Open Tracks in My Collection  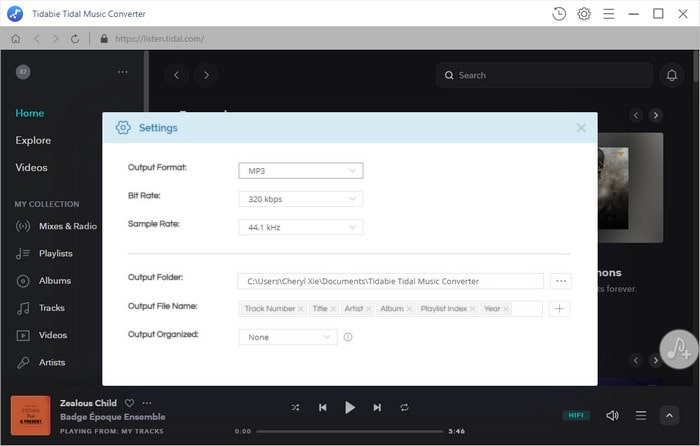[41, 308]
